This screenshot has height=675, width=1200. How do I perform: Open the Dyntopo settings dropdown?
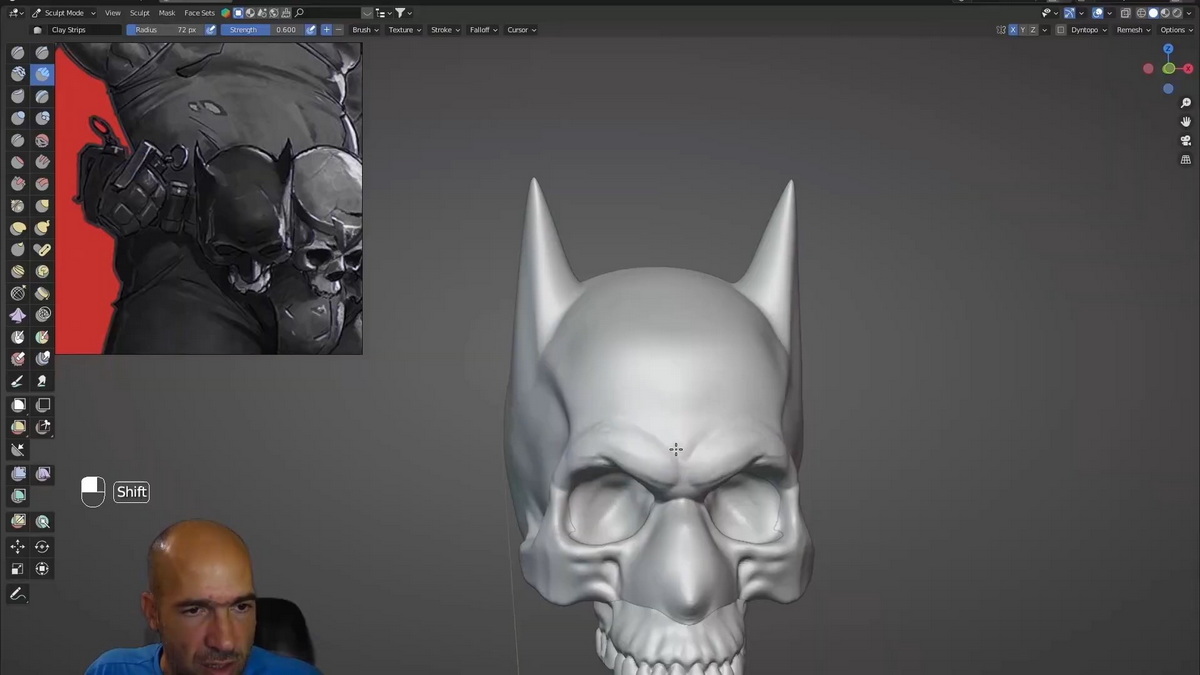(x=1088, y=30)
